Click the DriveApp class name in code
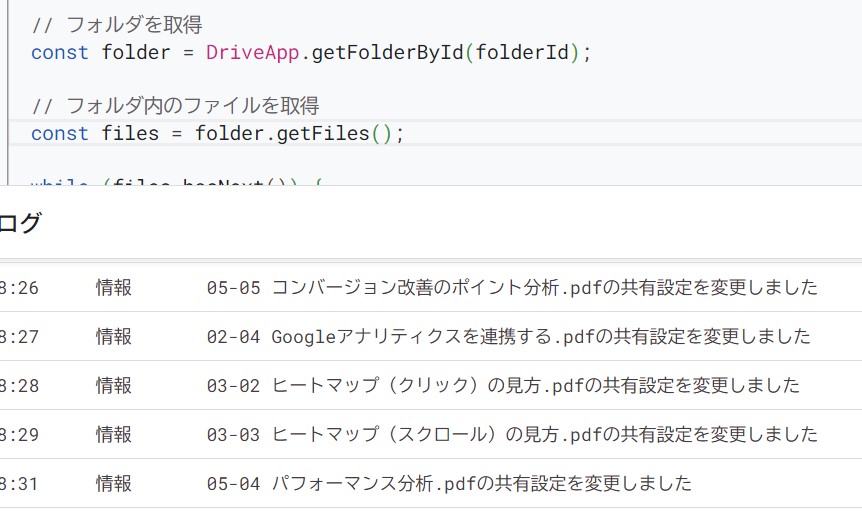Screen dimensions: 862x517 coord(252,53)
